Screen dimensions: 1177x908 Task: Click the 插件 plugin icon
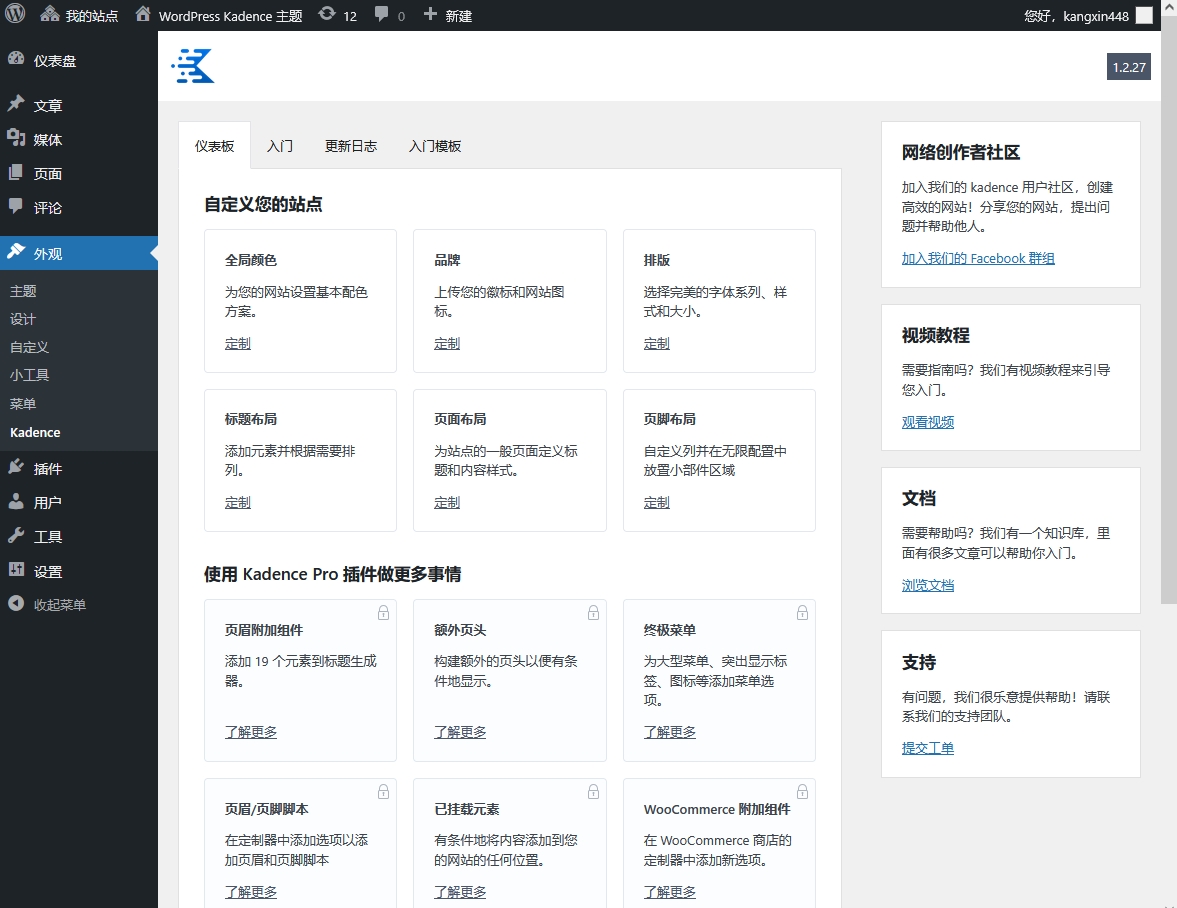pos(16,468)
